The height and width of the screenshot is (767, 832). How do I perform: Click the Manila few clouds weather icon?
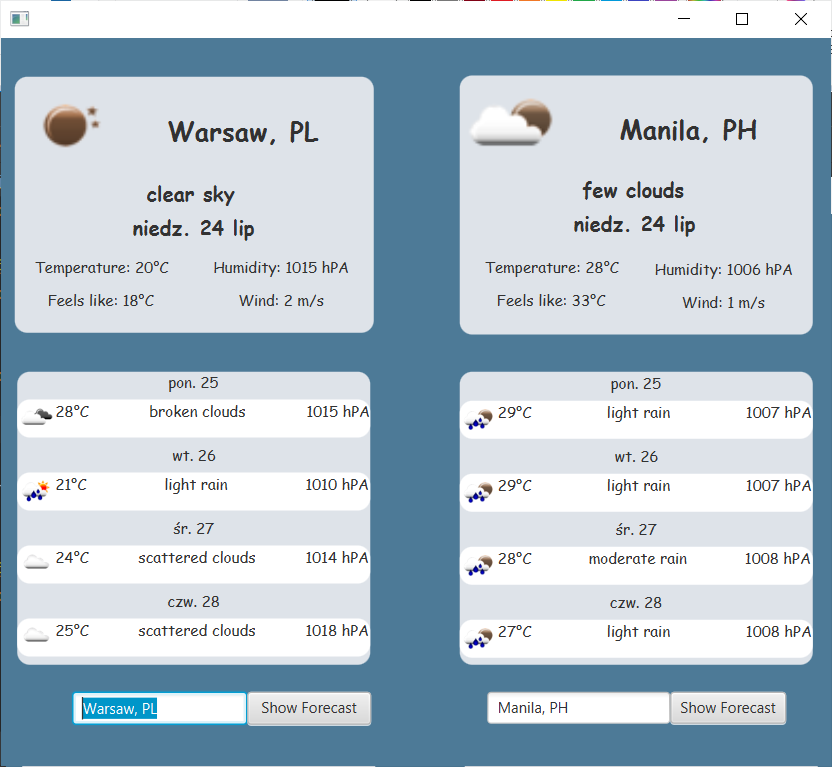click(x=511, y=122)
